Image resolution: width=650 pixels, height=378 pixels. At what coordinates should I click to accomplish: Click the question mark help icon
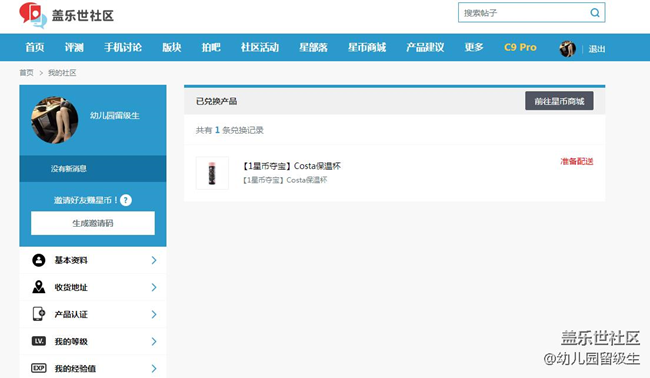pos(126,200)
